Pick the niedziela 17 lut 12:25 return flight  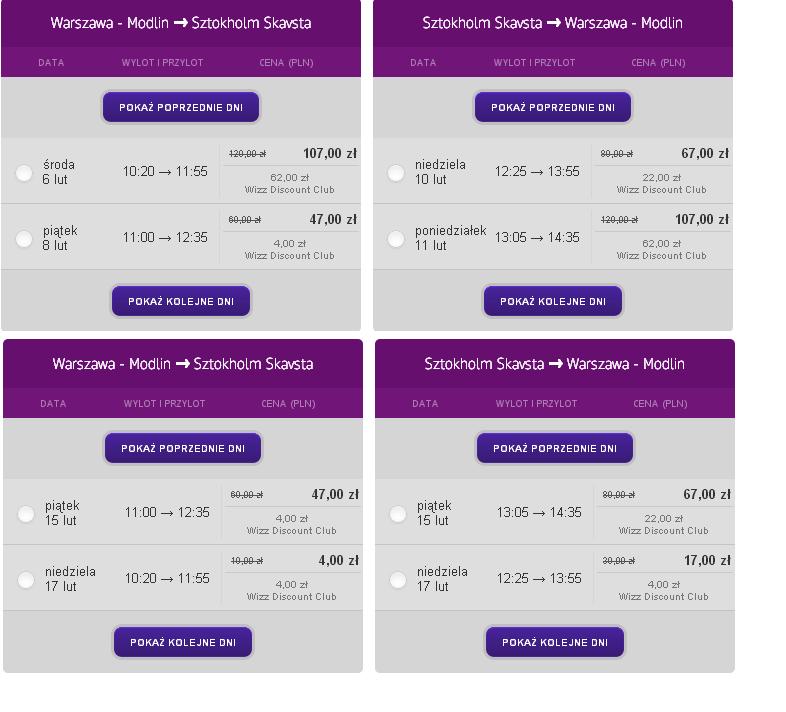tap(398, 580)
